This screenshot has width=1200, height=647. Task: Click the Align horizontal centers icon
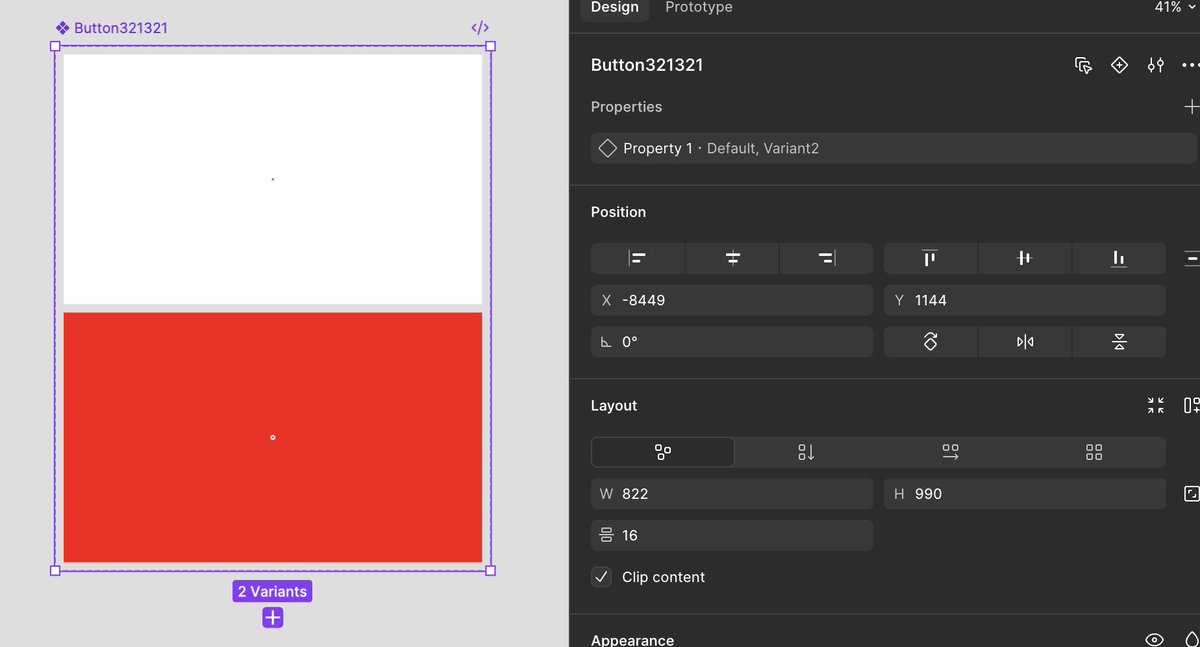(x=732, y=258)
